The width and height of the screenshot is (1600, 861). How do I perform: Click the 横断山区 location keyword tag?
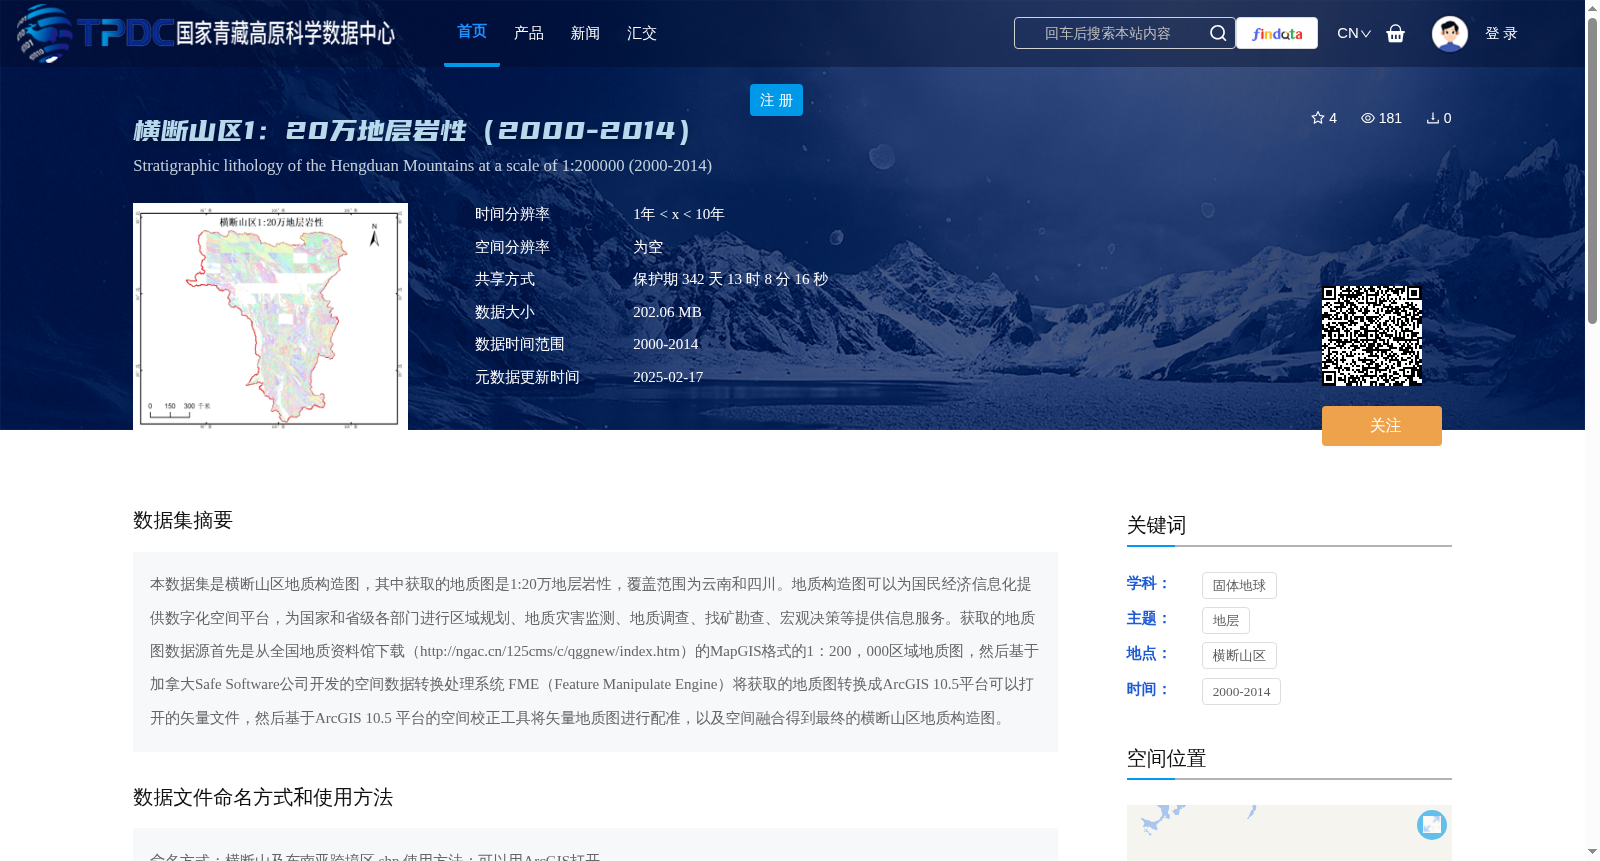point(1239,655)
